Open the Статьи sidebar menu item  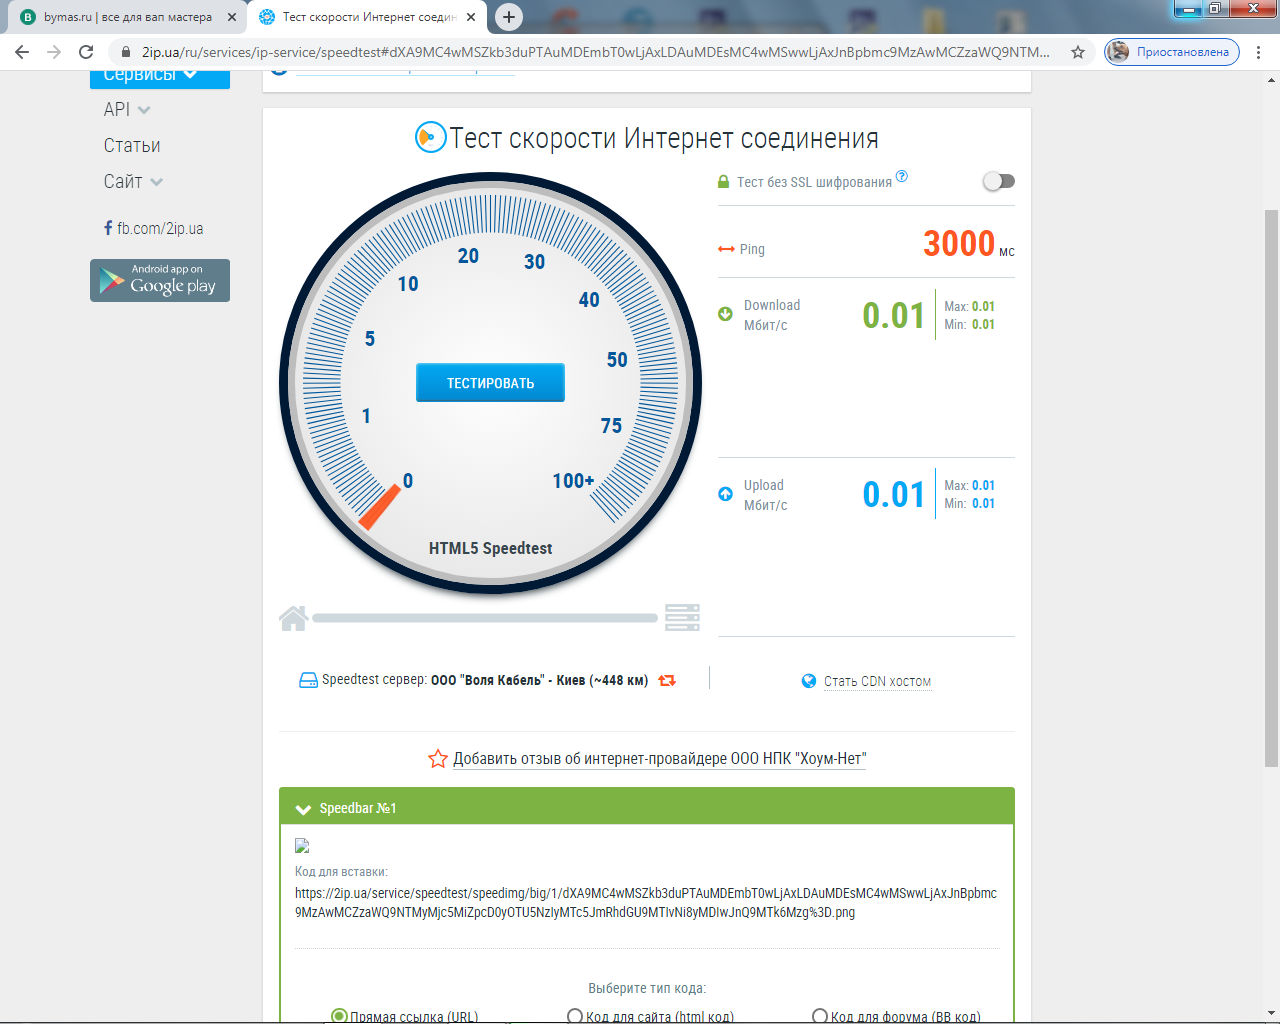click(132, 146)
